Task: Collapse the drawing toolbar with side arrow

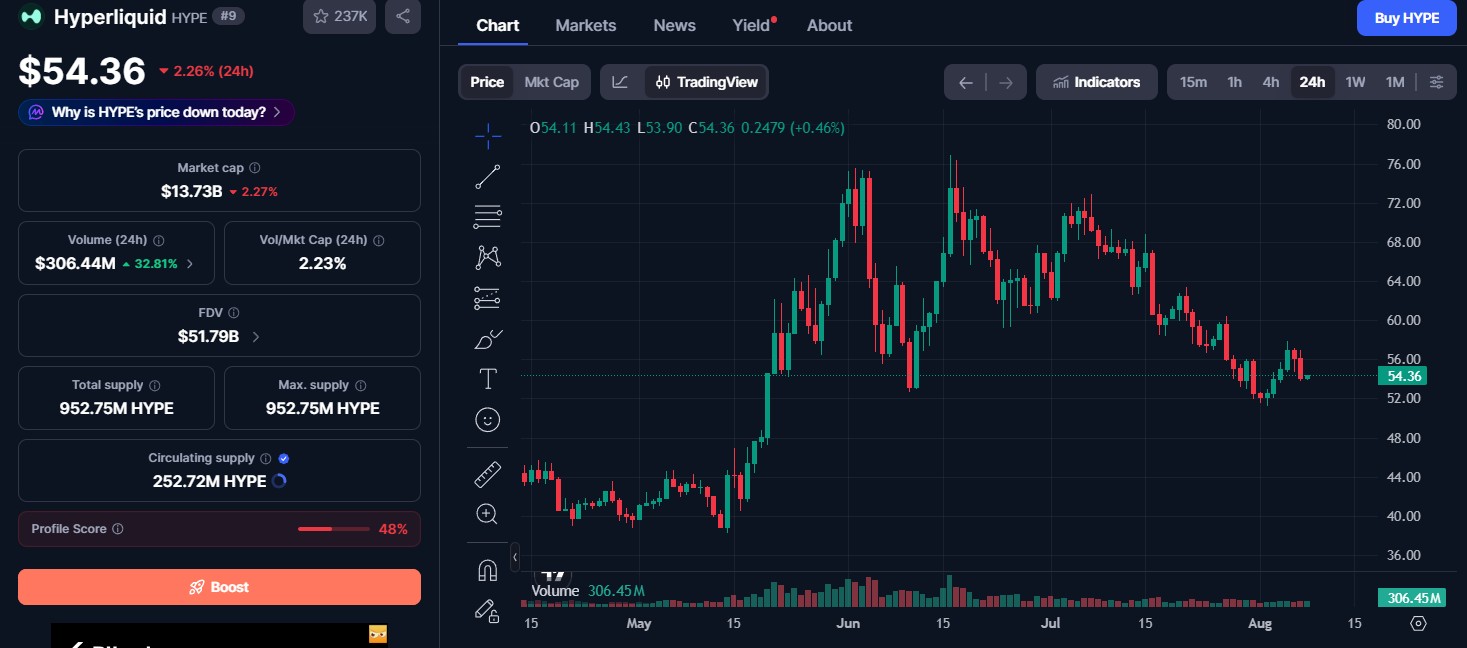Action: [515, 557]
